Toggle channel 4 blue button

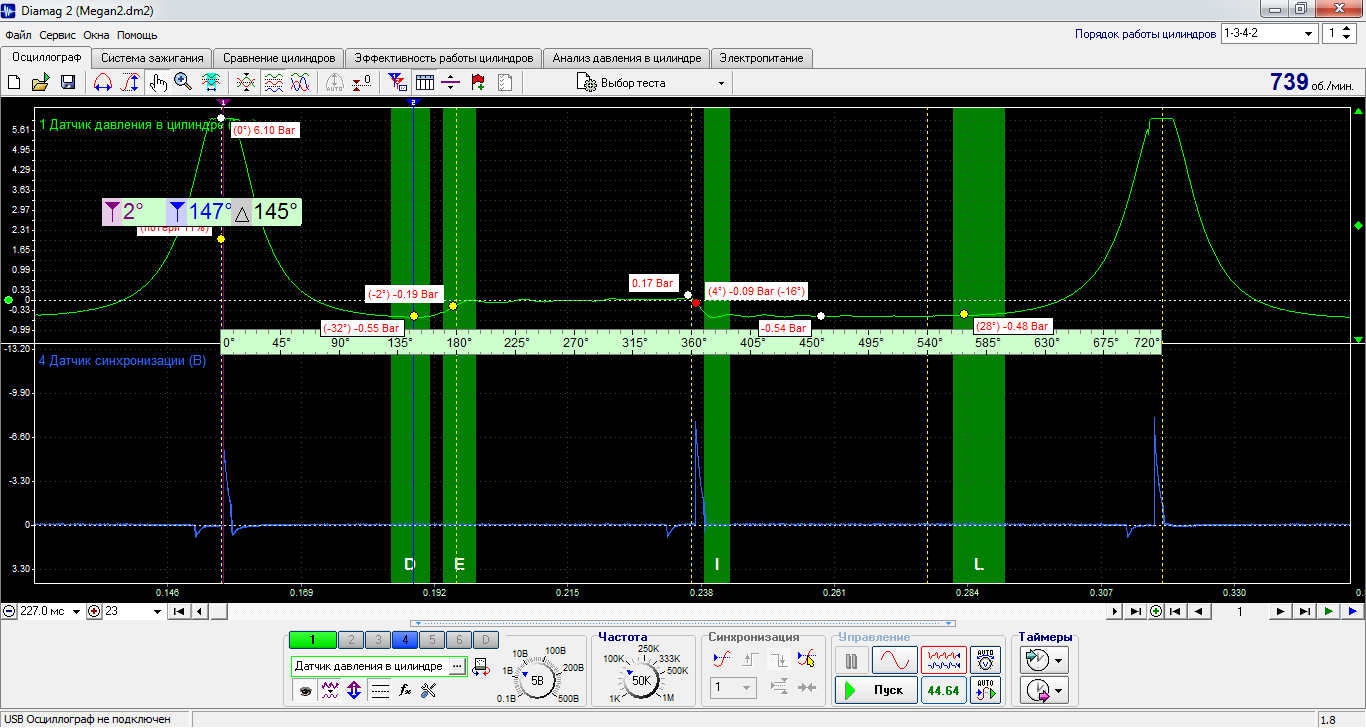point(404,640)
